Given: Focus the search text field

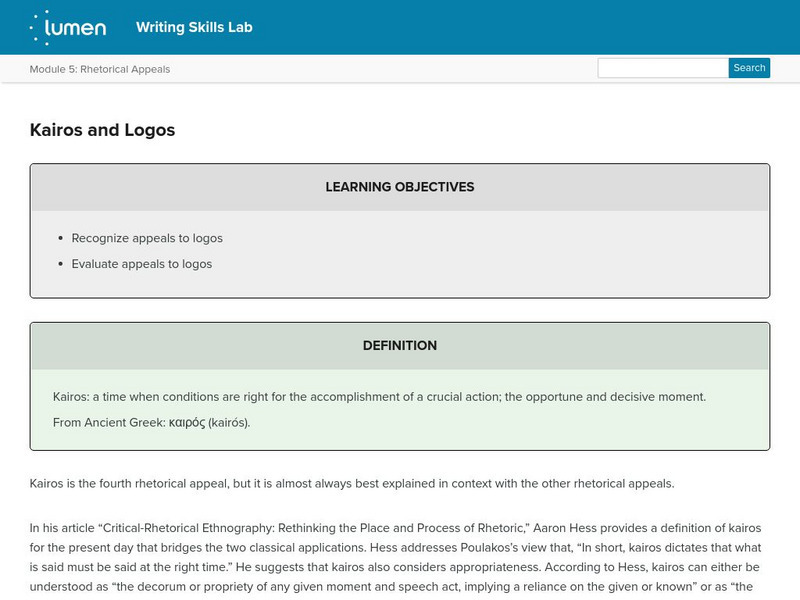Looking at the screenshot, I should [662, 68].
